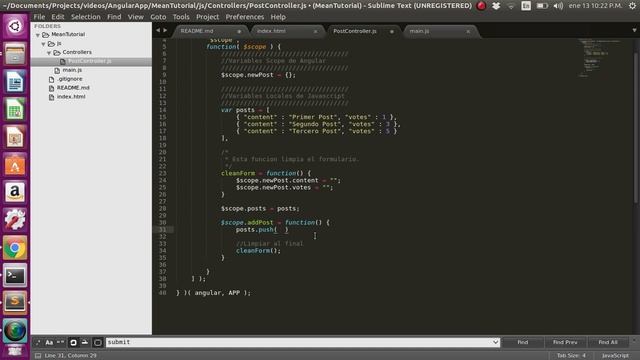Open .gitignore in the sidebar
This screenshot has width=640, height=360.
(70, 79)
